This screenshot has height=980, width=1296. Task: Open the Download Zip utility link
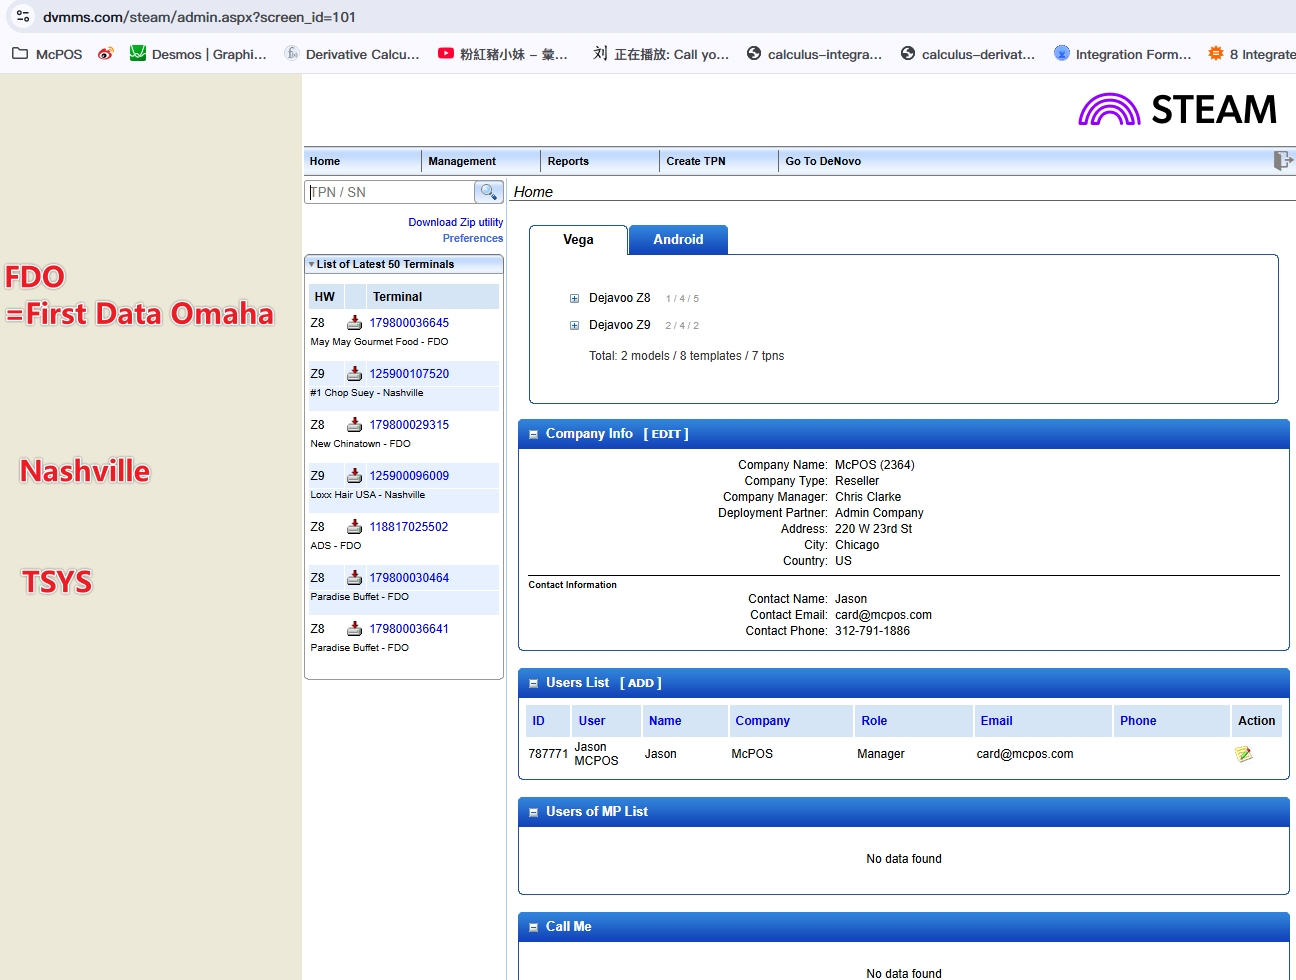(455, 222)
